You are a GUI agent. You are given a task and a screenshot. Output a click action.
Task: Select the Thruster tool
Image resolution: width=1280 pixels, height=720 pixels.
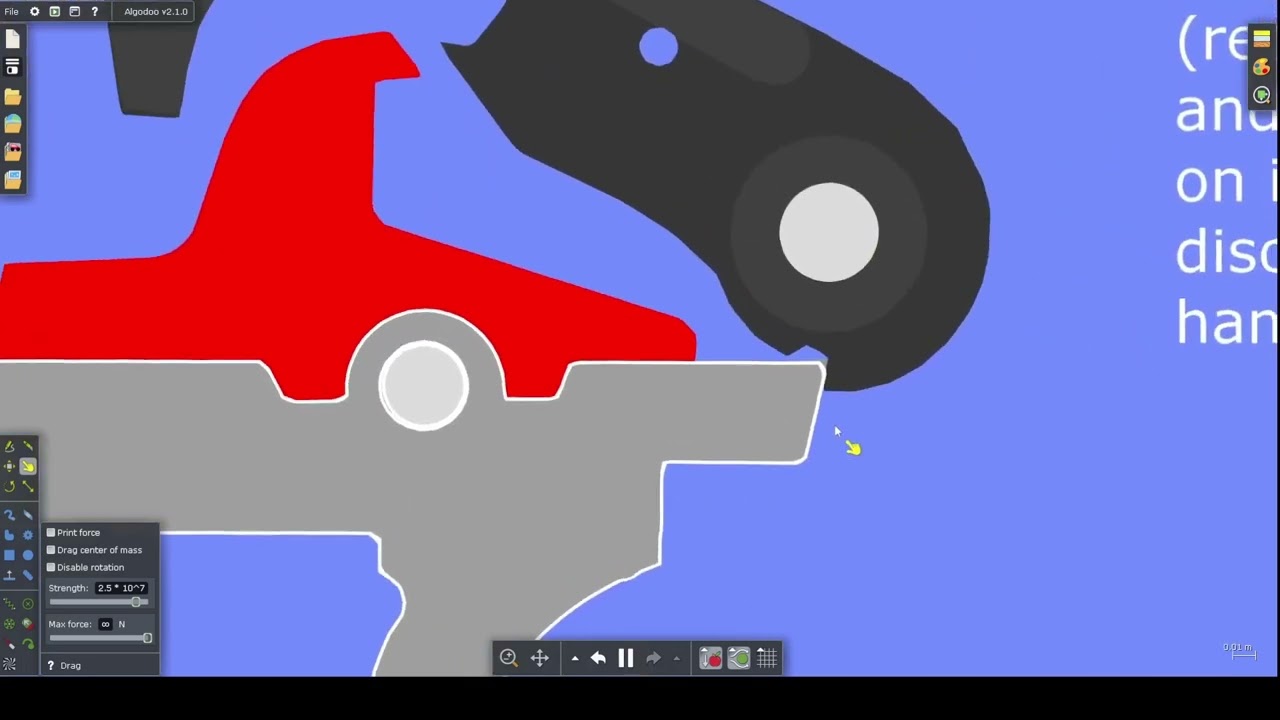tap(28, 624)
